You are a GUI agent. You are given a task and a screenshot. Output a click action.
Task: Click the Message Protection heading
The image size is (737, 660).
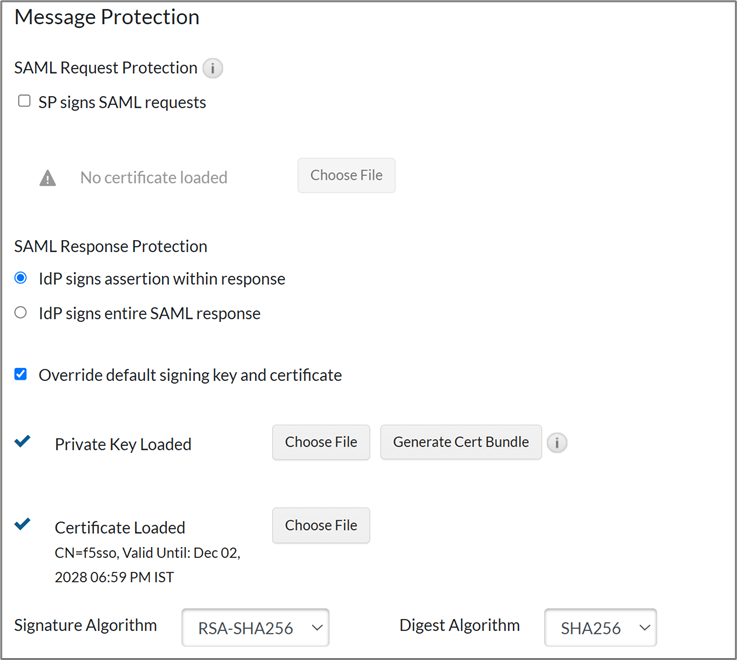click(107, 17)
